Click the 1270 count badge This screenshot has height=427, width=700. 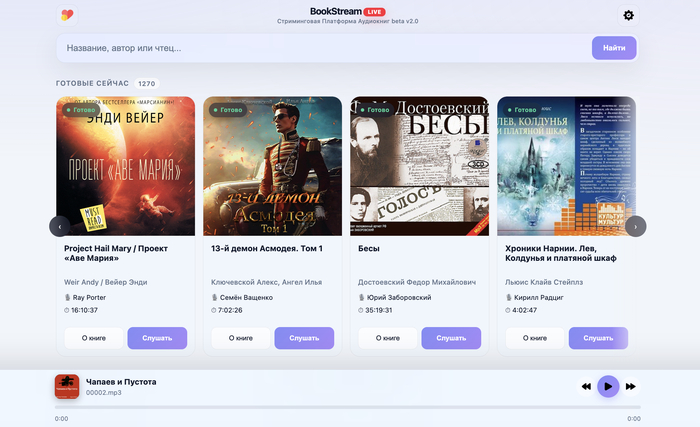pos(146,84)
